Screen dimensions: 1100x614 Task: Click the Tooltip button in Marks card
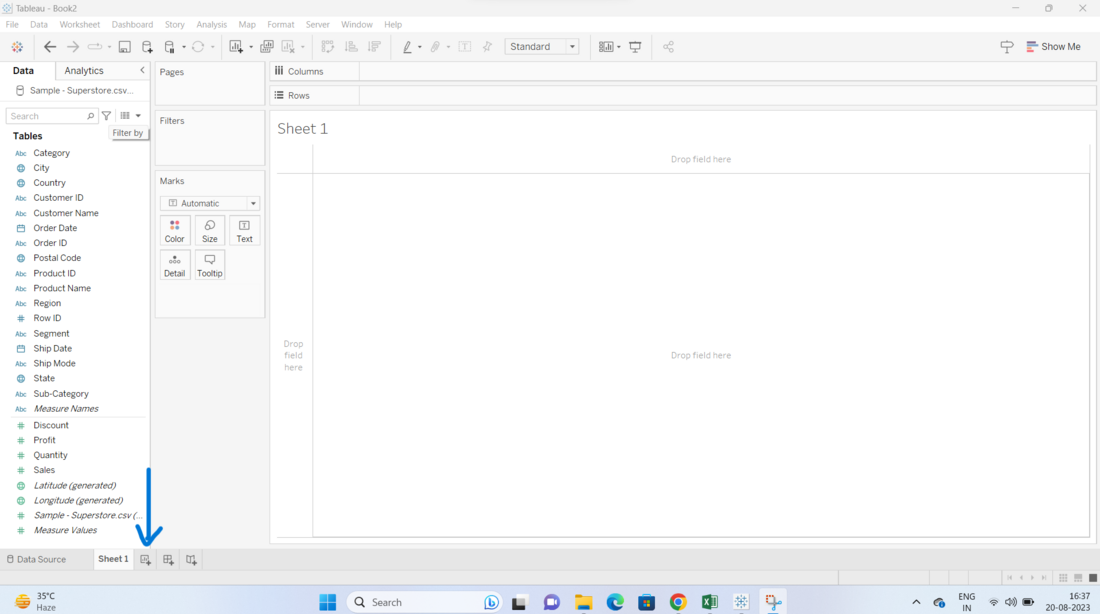[209, 264]
